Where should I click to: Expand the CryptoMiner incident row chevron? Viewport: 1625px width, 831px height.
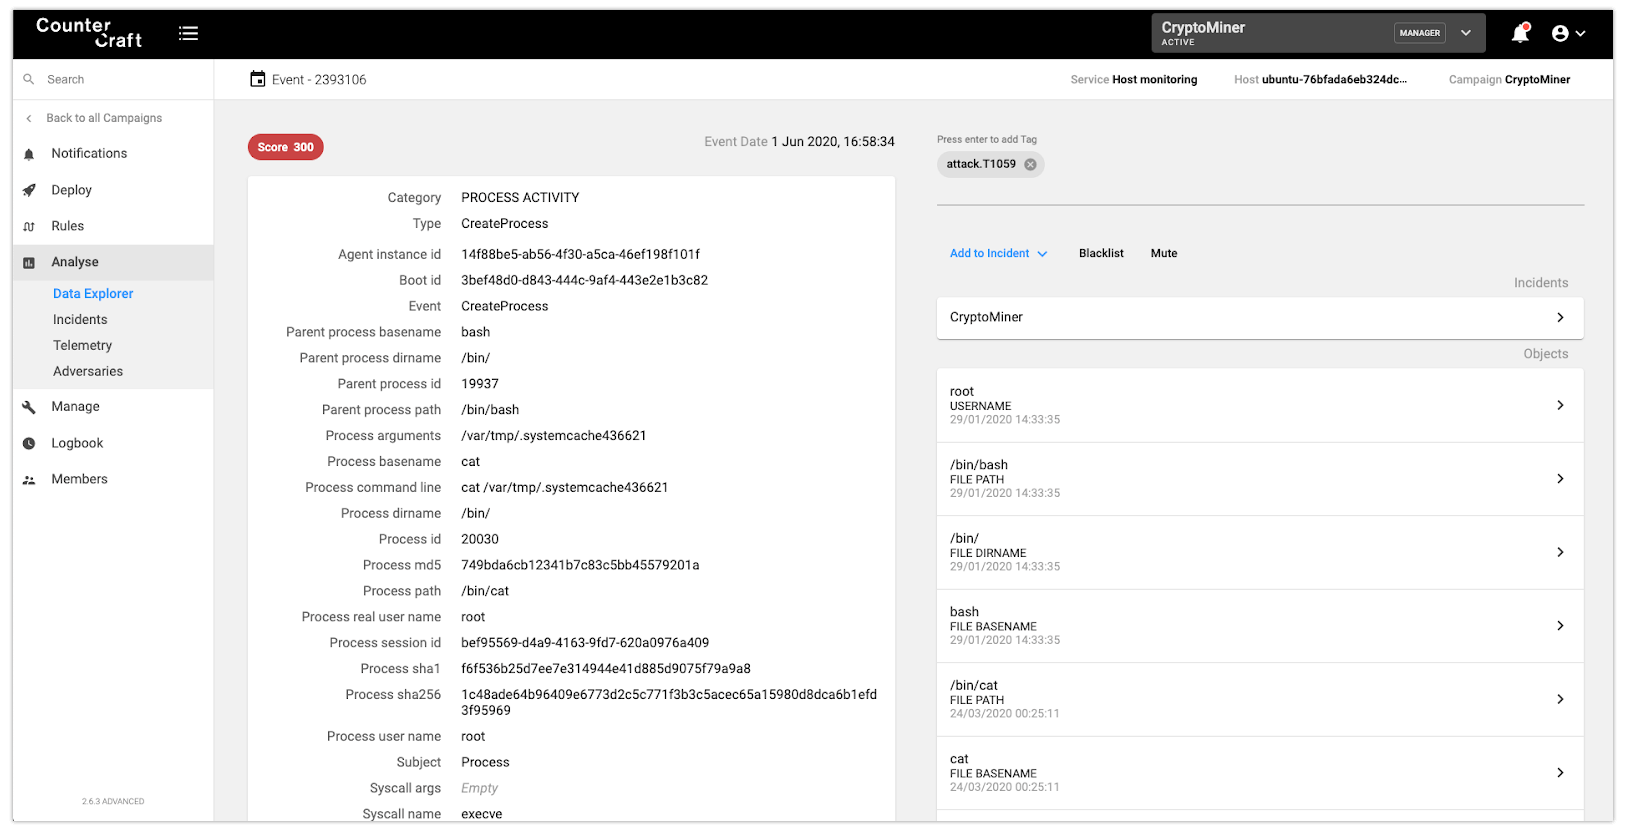point(1560,317)
